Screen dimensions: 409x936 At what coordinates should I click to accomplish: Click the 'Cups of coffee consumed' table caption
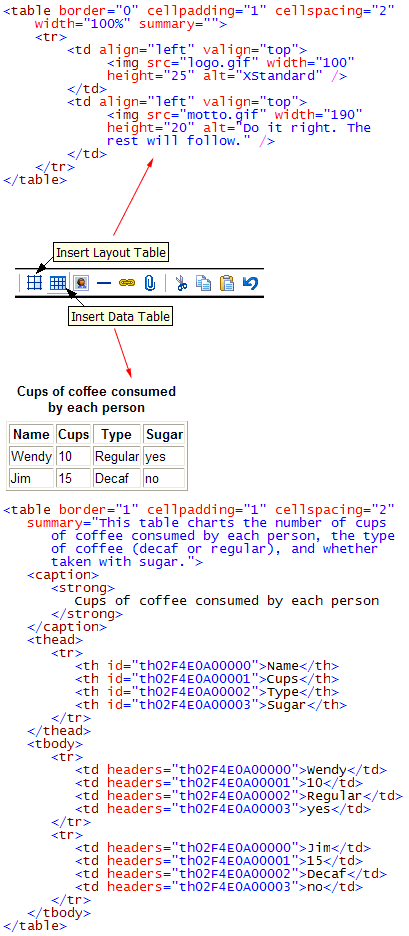click(96, 400)
